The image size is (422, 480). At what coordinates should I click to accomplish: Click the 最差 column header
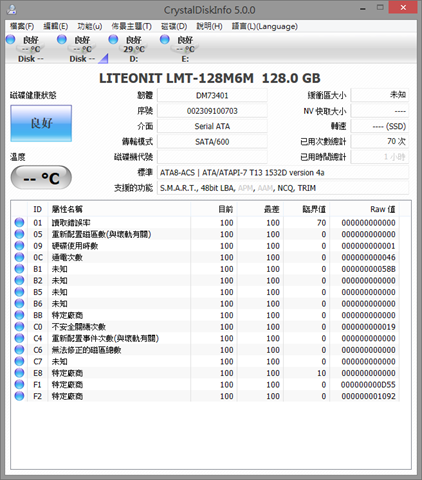coord(260,209)
